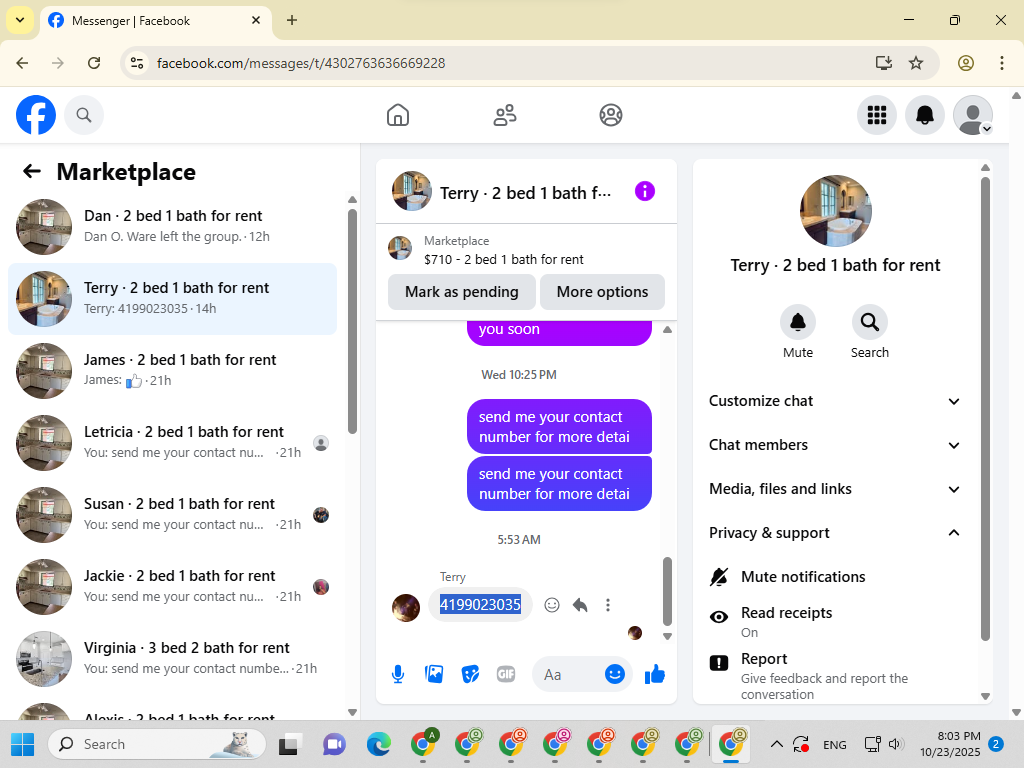Open more options for 4199023035 message
The width and height of the screenshot is (1024, 768).
608,605
